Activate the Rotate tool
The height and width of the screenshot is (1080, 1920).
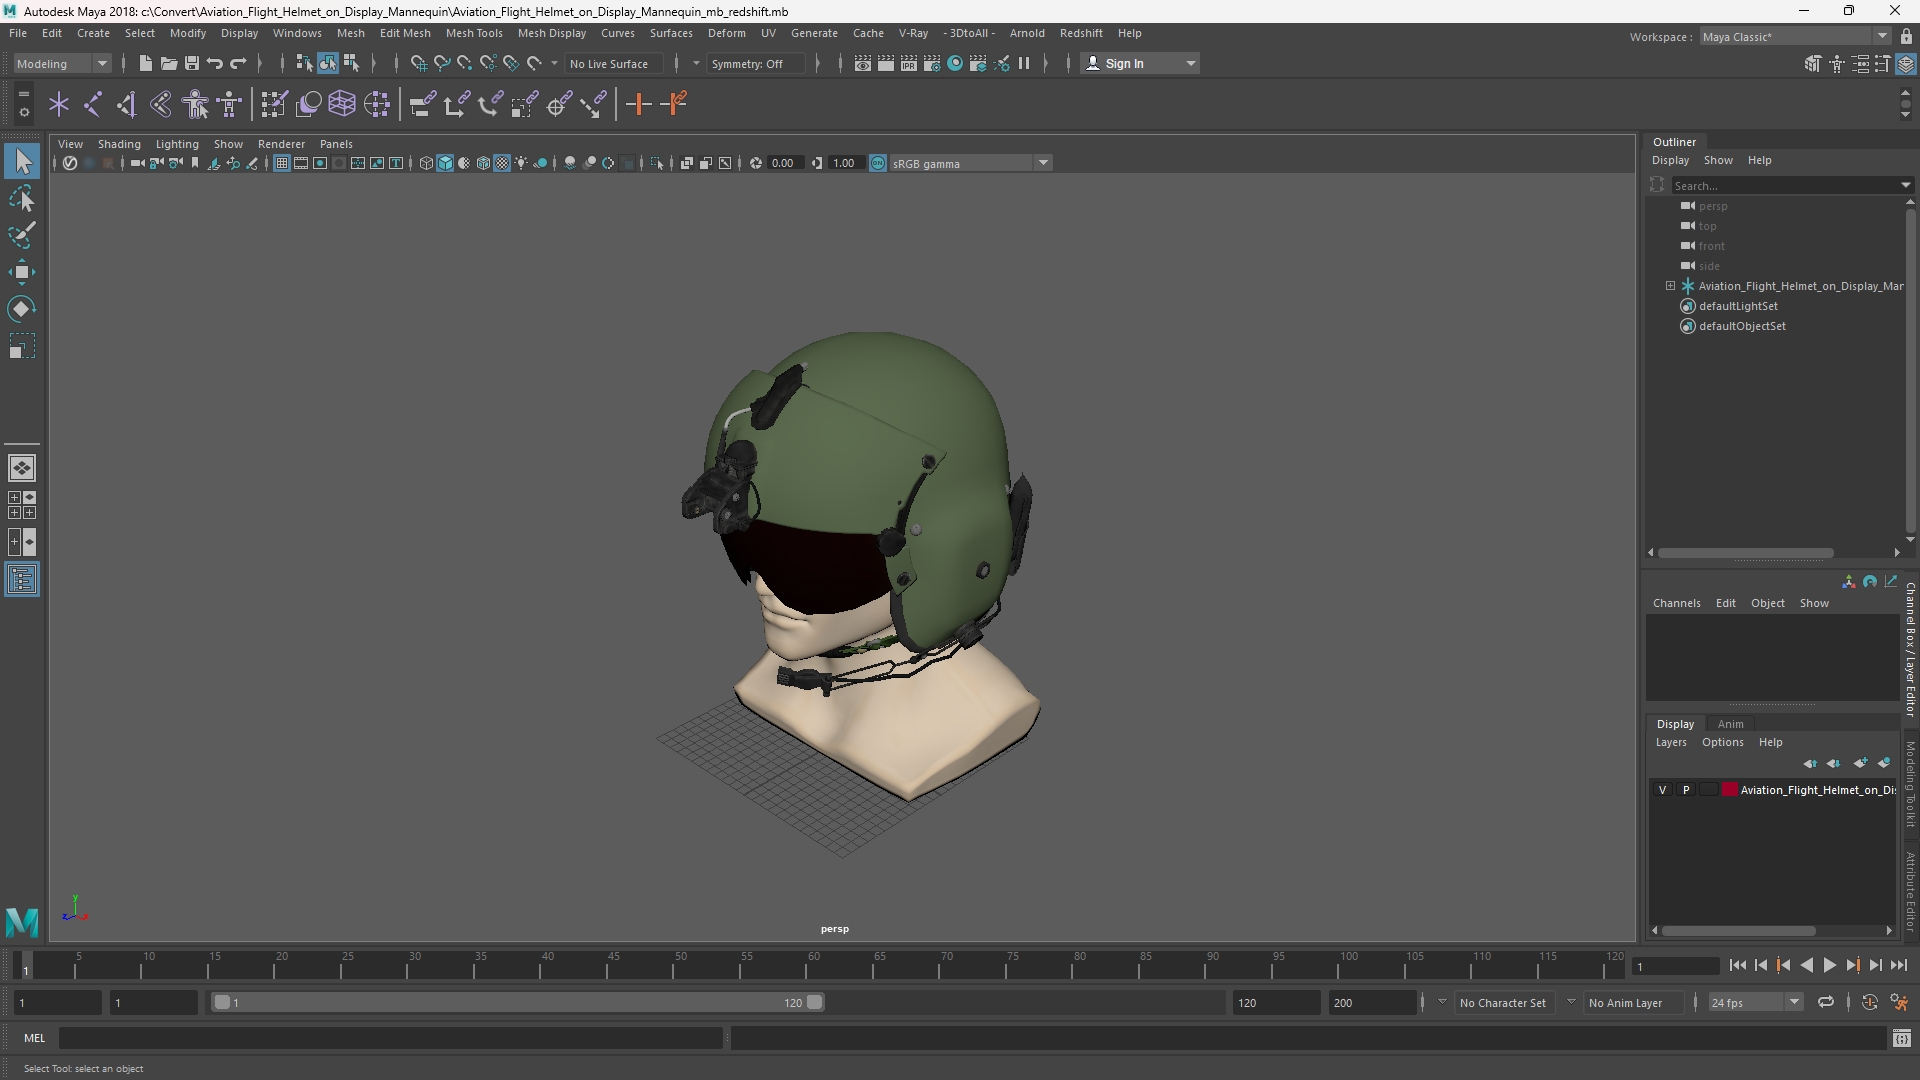click(x=22, y=309)
